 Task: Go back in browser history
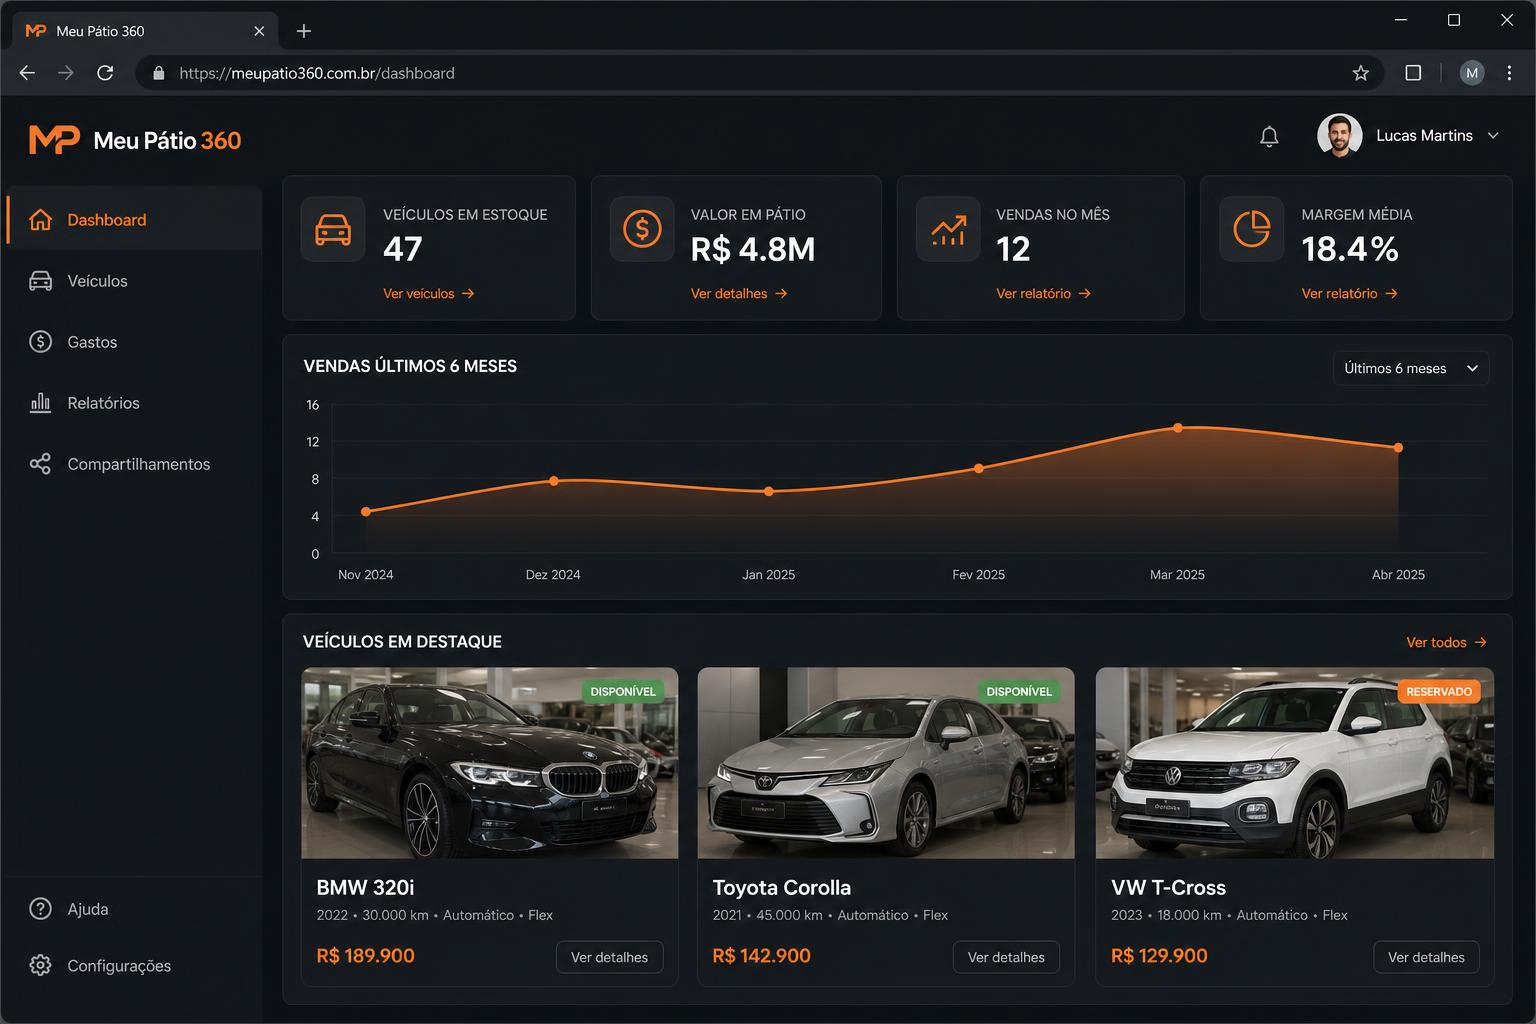pos(27,73)
